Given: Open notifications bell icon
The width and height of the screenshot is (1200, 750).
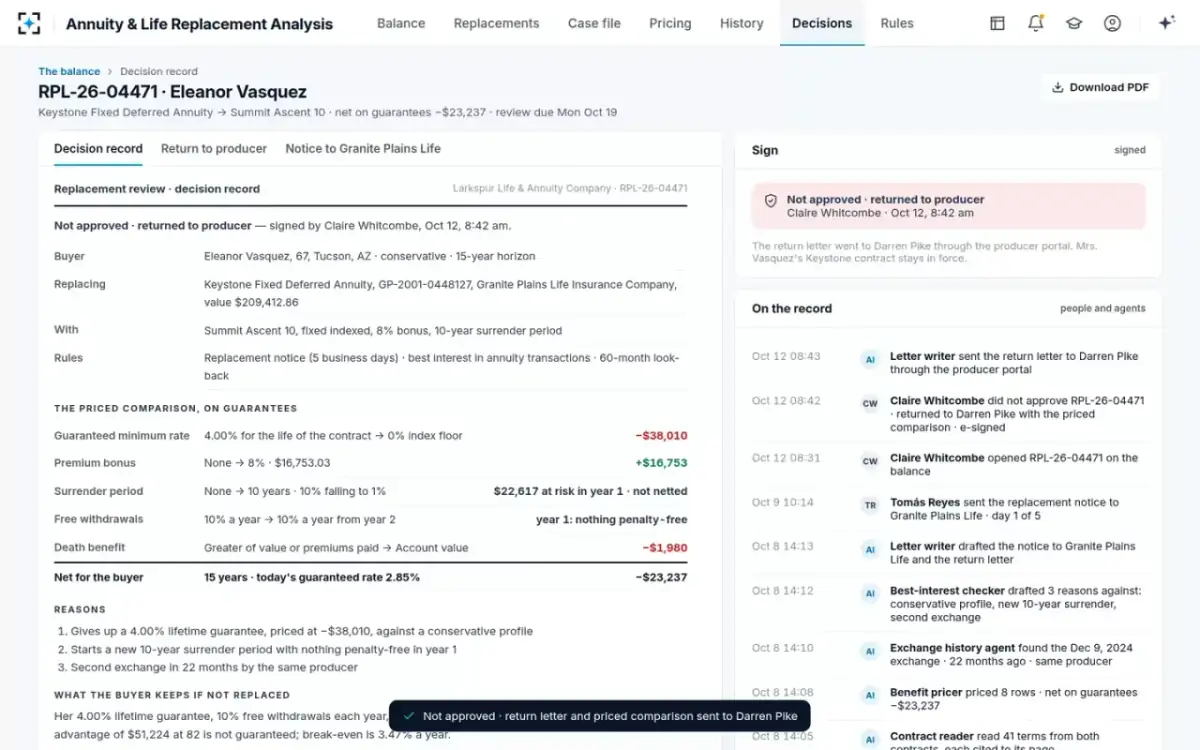Looking at the screenshot, I should point(1036,23).
